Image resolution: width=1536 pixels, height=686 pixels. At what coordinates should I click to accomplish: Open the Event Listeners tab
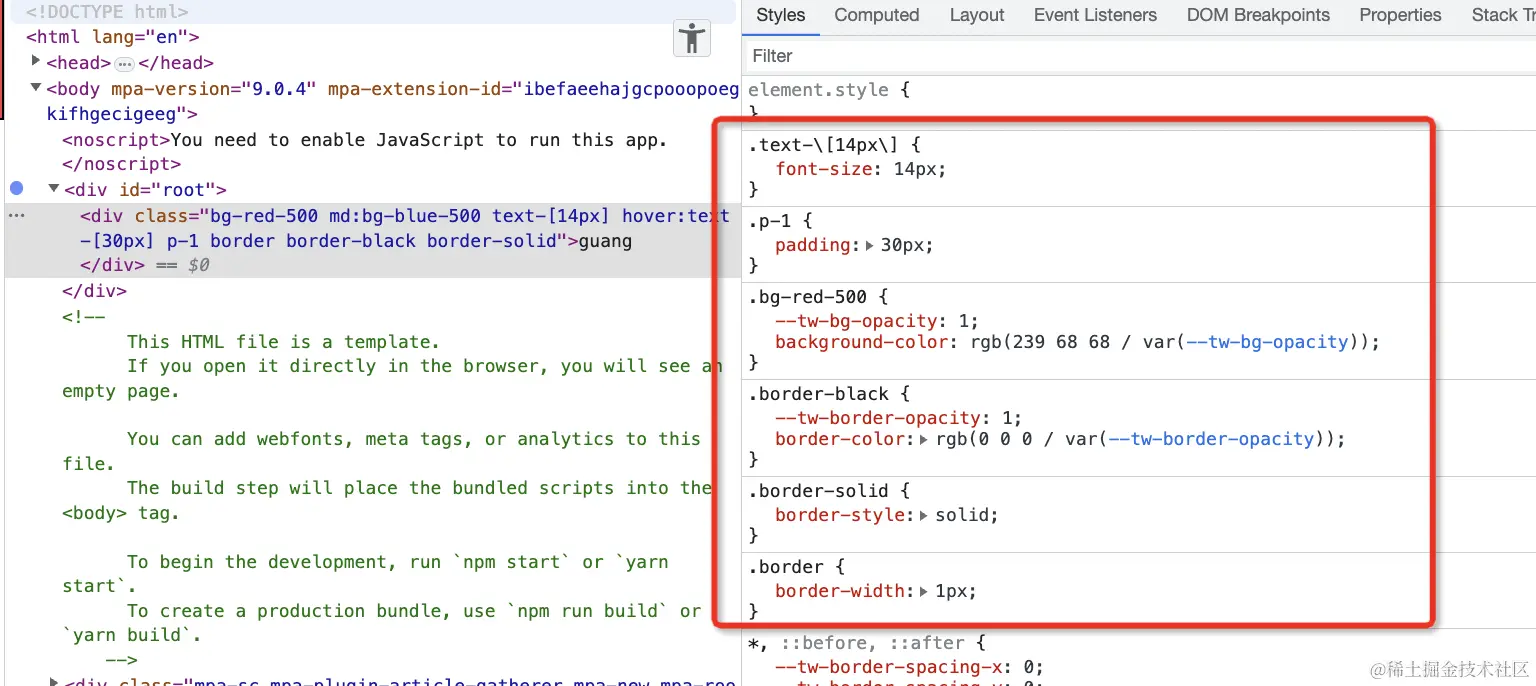coord(1095,15)
